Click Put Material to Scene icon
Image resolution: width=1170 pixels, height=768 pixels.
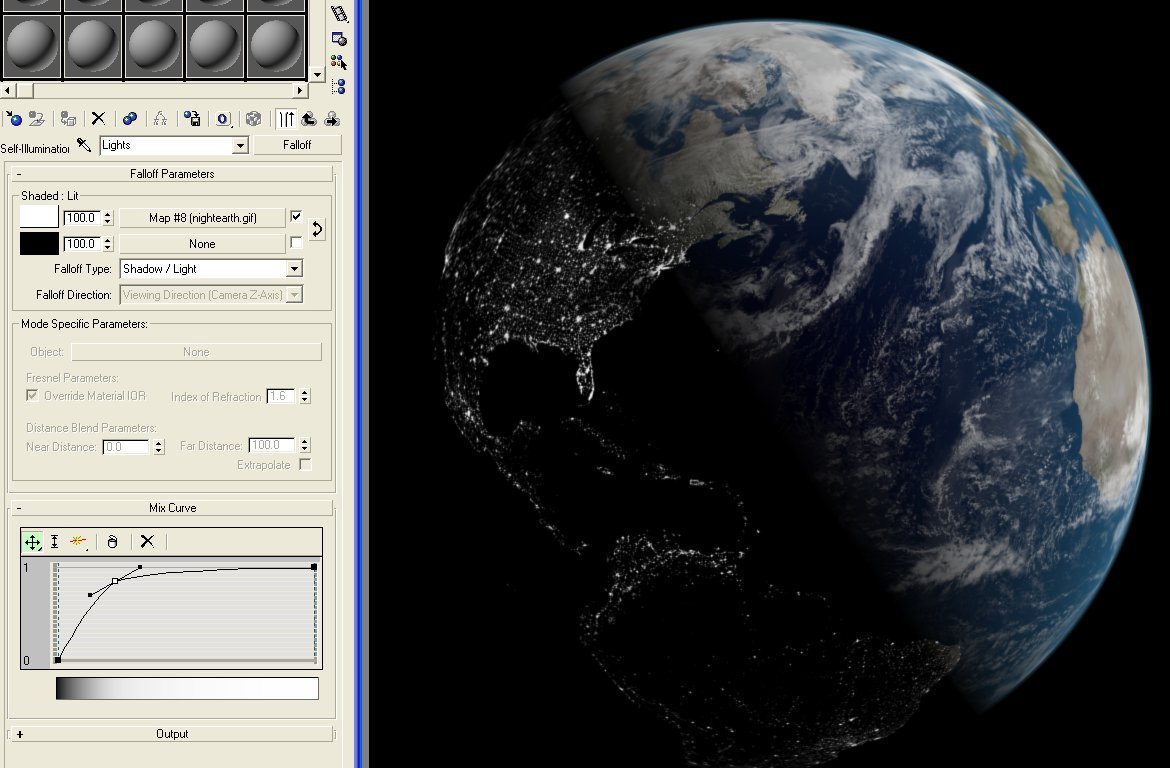37,119
